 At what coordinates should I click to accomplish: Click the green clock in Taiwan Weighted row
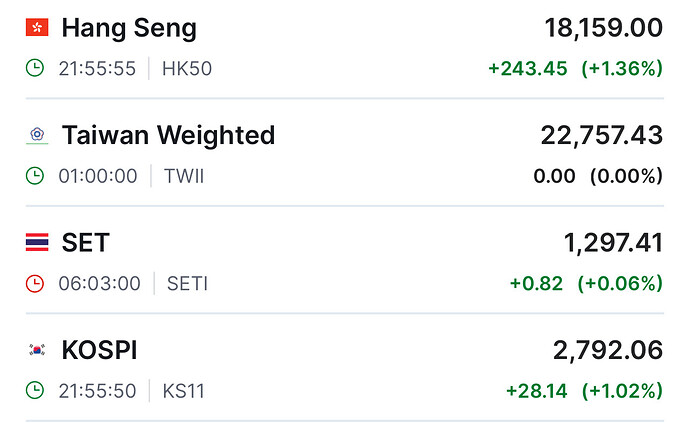tap(35, 176)
